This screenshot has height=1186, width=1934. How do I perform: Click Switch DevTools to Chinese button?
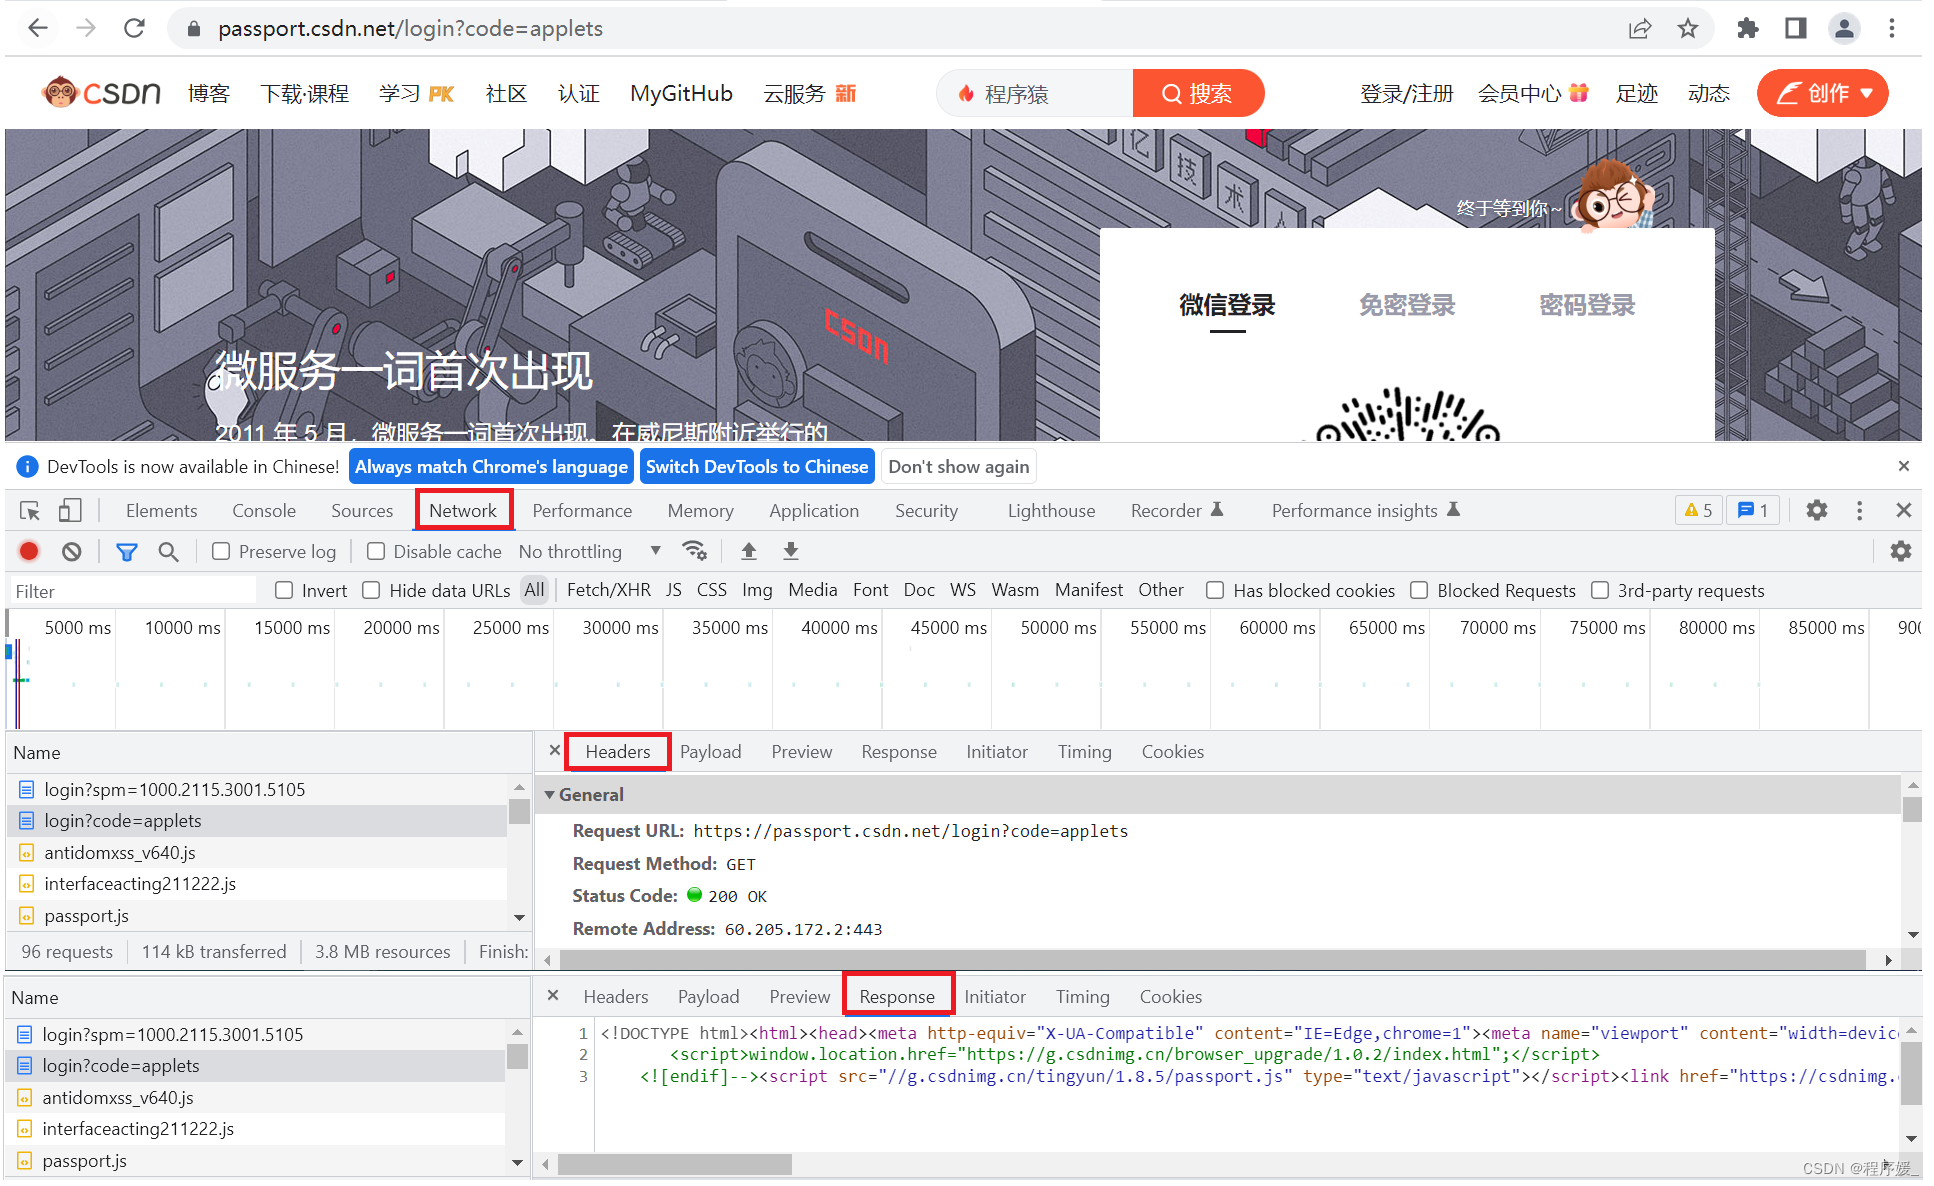pos(757,467)
